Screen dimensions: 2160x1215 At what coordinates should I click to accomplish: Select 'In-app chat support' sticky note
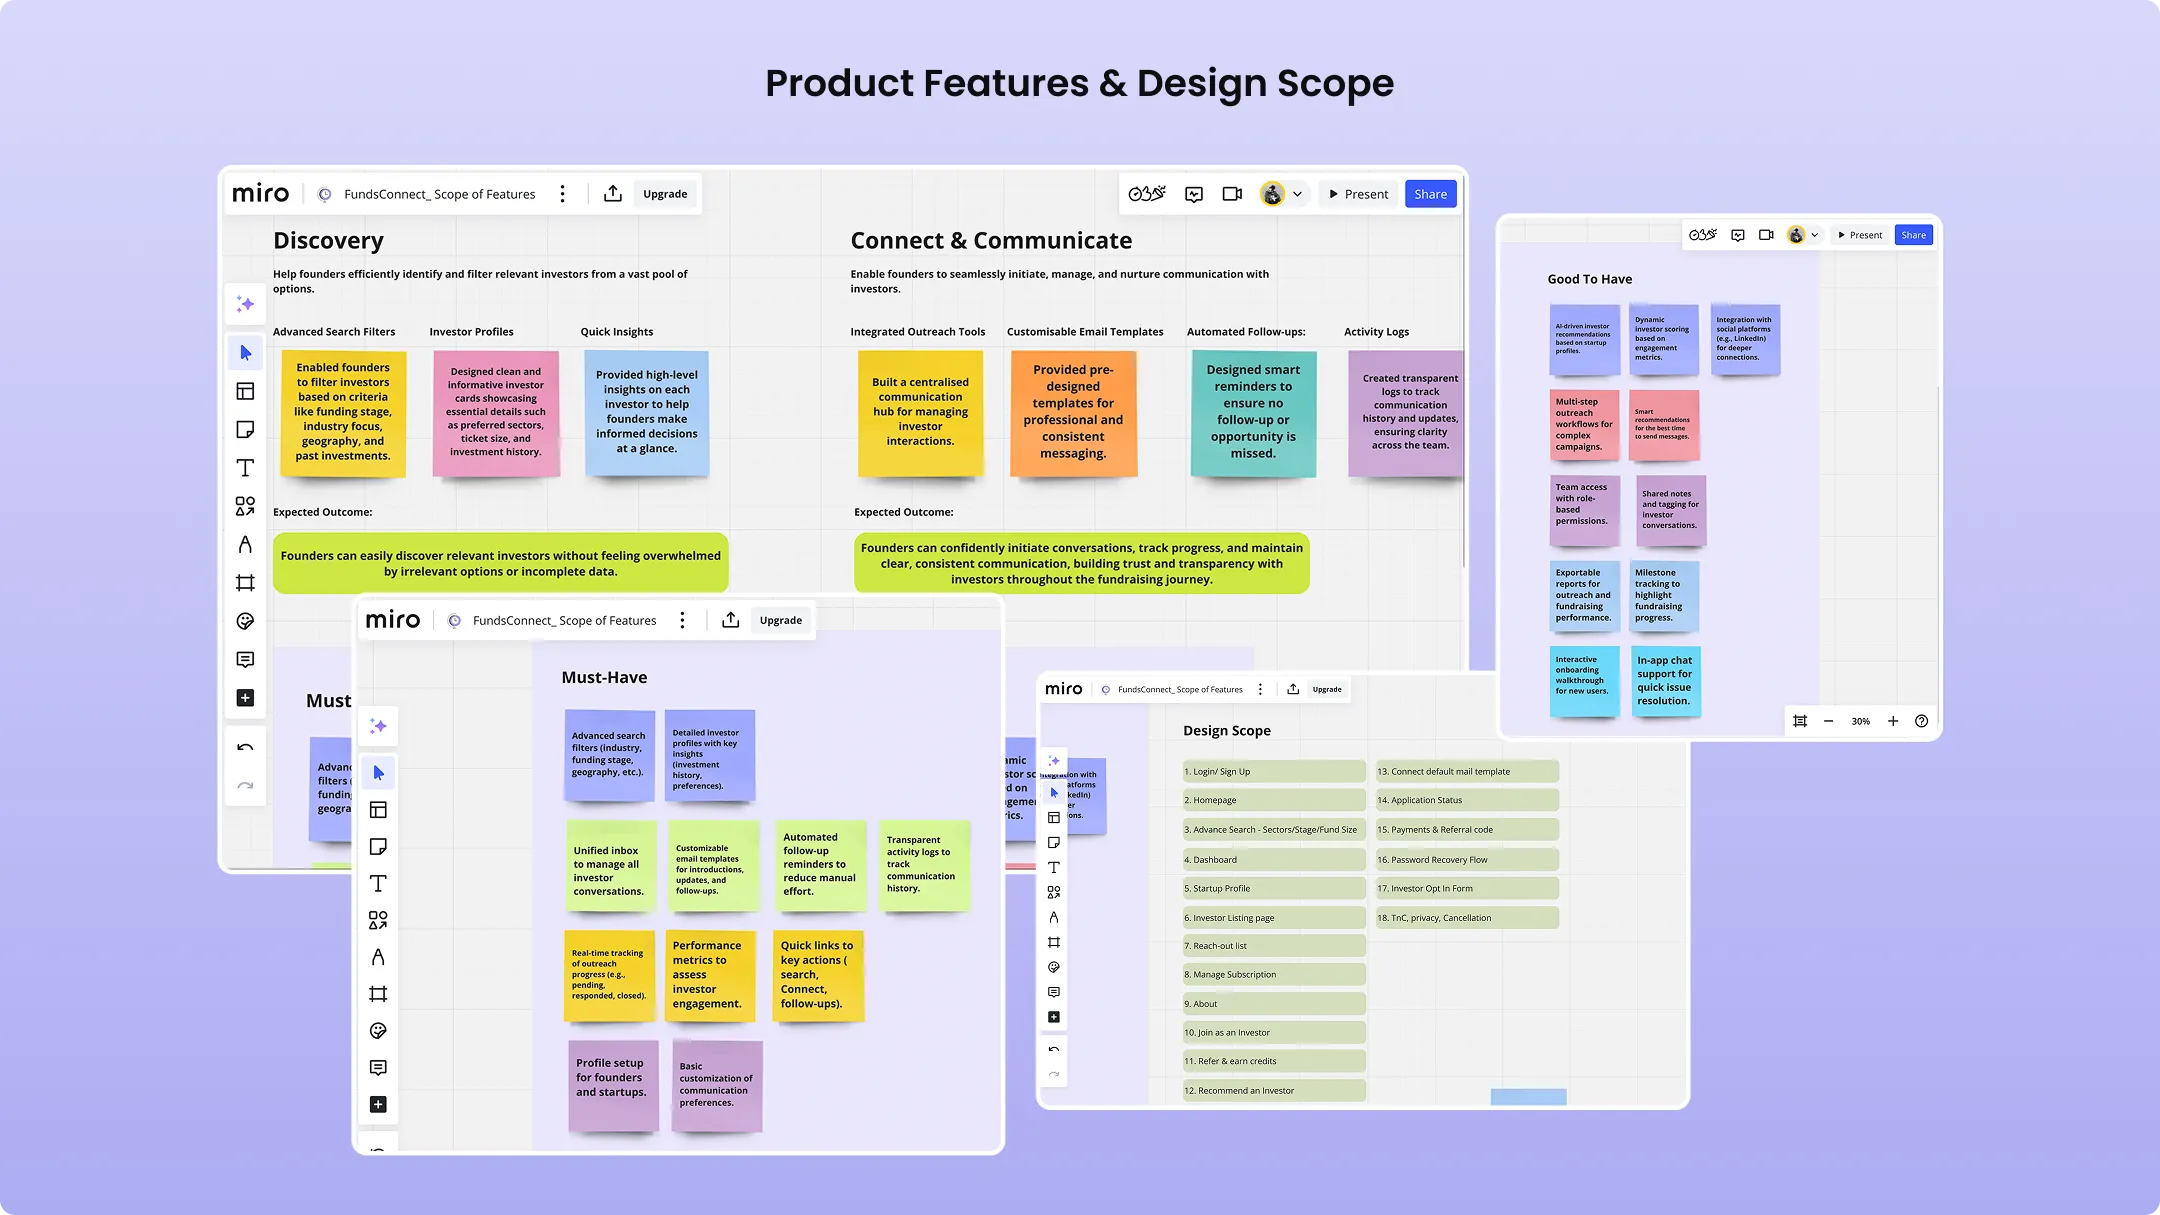pos(1665,681)
